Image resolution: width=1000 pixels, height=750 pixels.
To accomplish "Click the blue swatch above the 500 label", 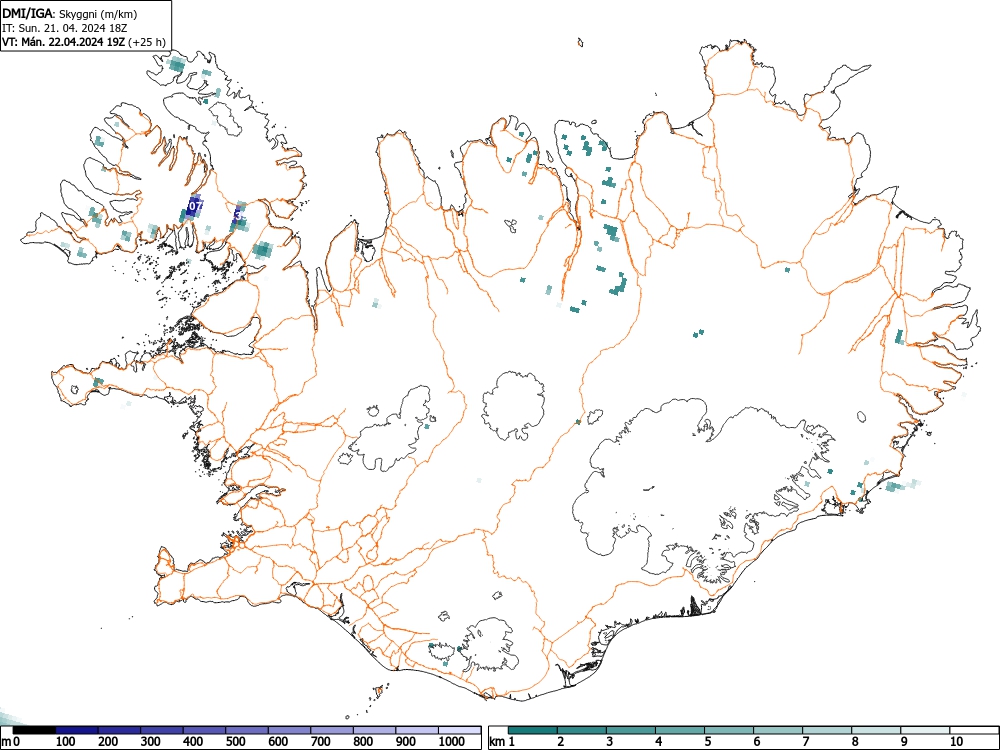I will pos(247,730).
